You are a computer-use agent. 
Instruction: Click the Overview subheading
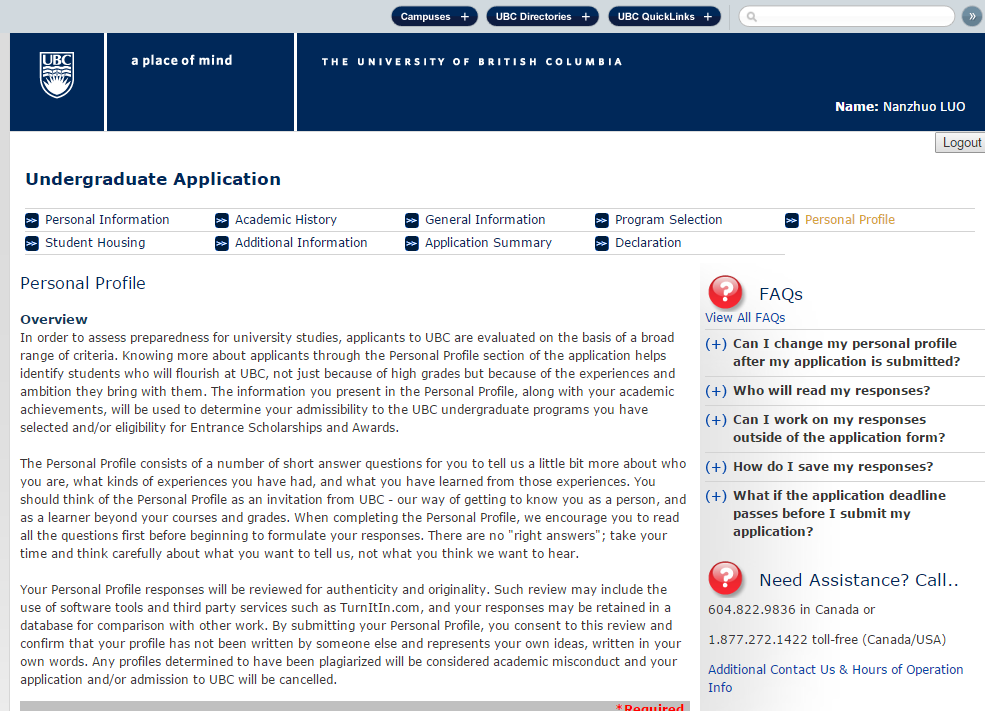click(54, 319)
